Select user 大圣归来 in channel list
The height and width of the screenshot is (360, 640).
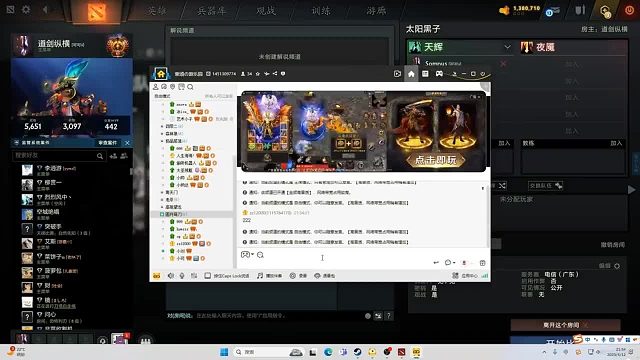(x=184, y=170)
